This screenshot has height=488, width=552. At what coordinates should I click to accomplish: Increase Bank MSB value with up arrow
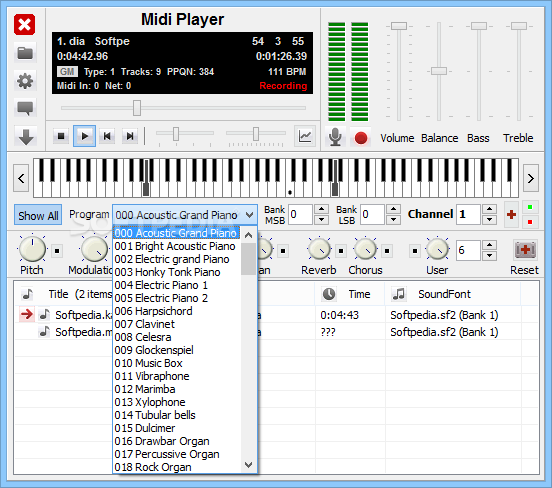click(321, 209)
